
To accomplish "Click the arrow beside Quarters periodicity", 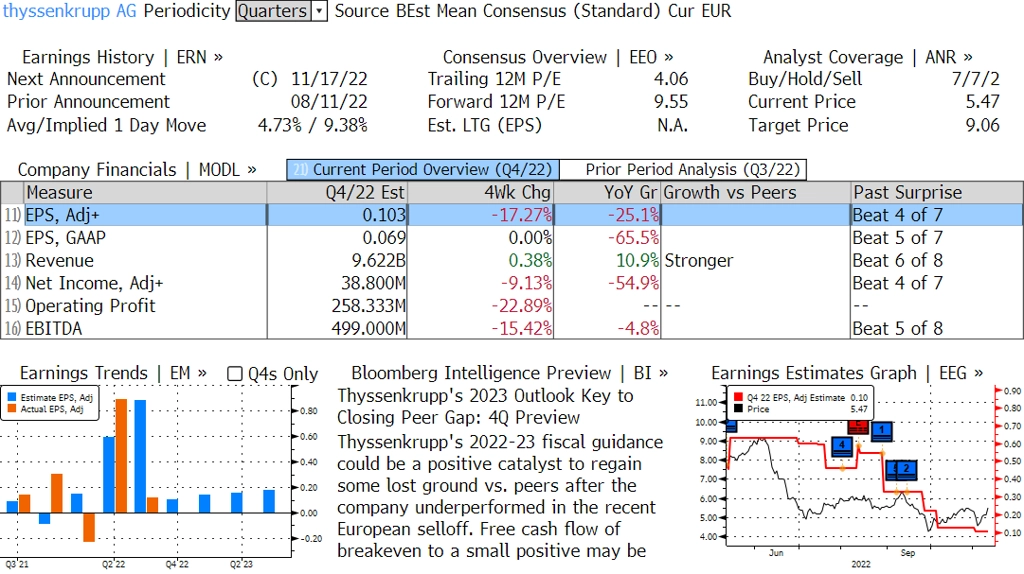I will coord(319,11).
